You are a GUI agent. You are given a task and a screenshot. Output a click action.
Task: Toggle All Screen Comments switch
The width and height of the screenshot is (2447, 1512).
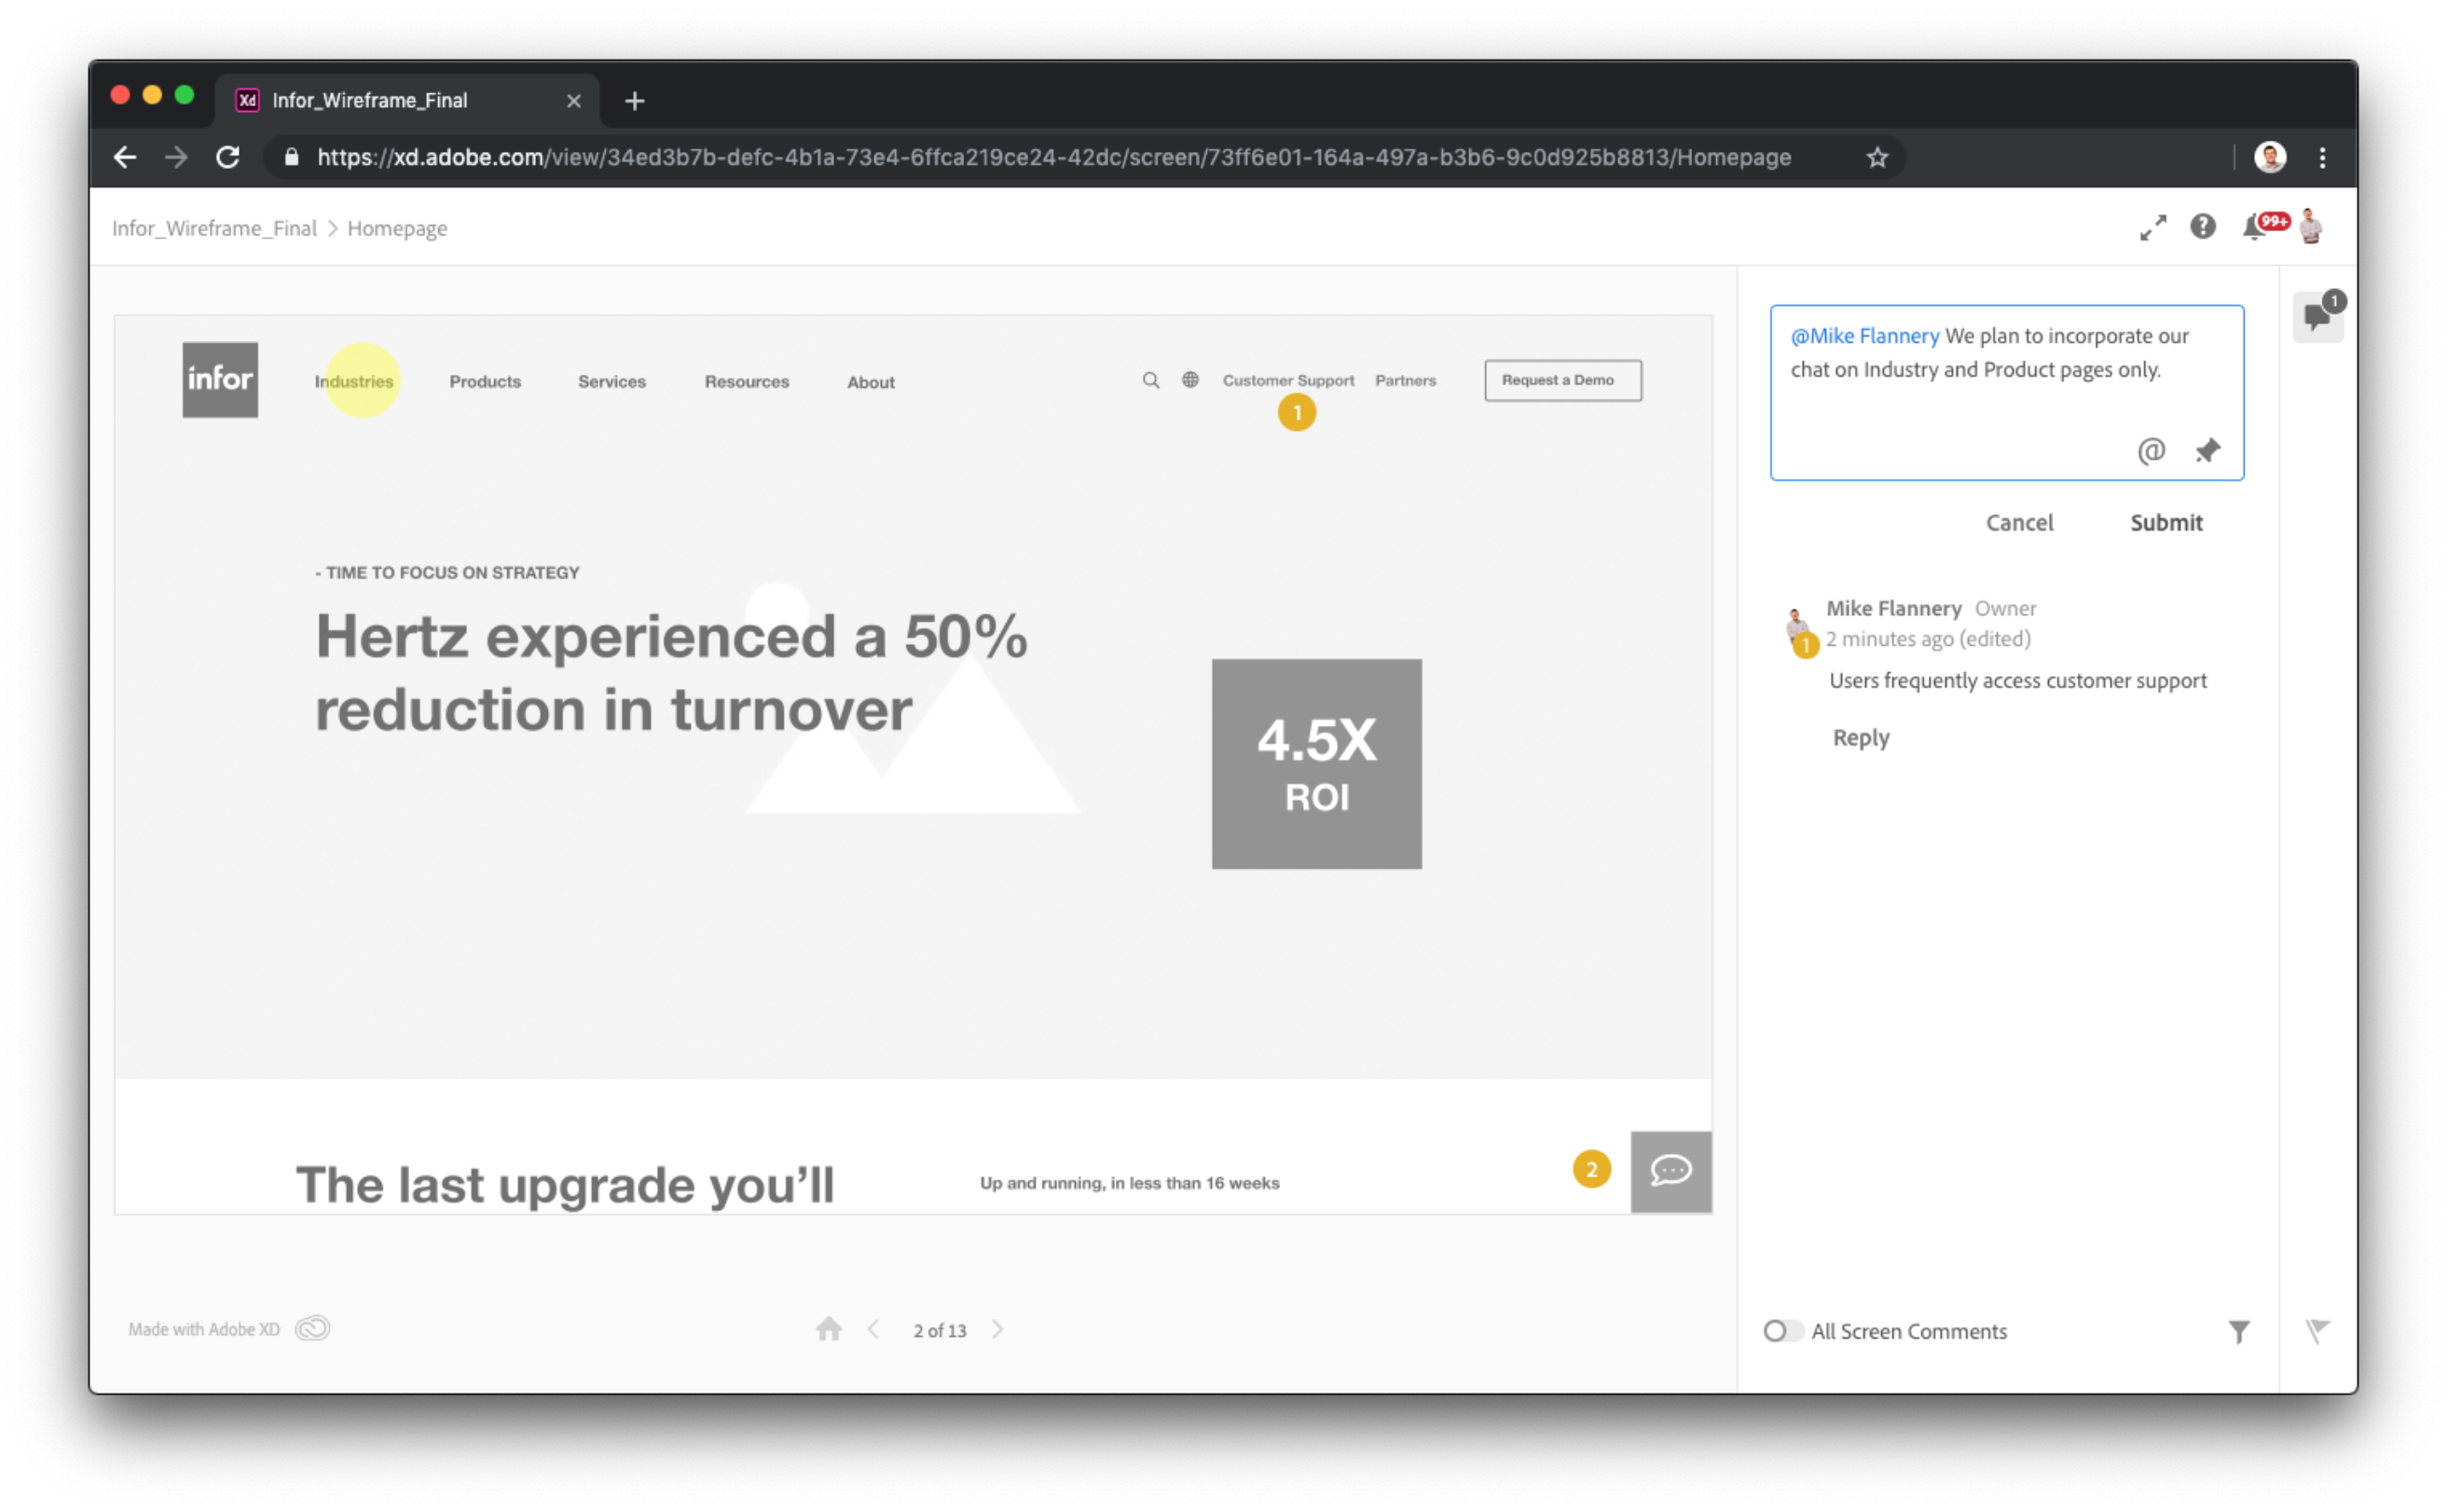click(1782, 1331)
